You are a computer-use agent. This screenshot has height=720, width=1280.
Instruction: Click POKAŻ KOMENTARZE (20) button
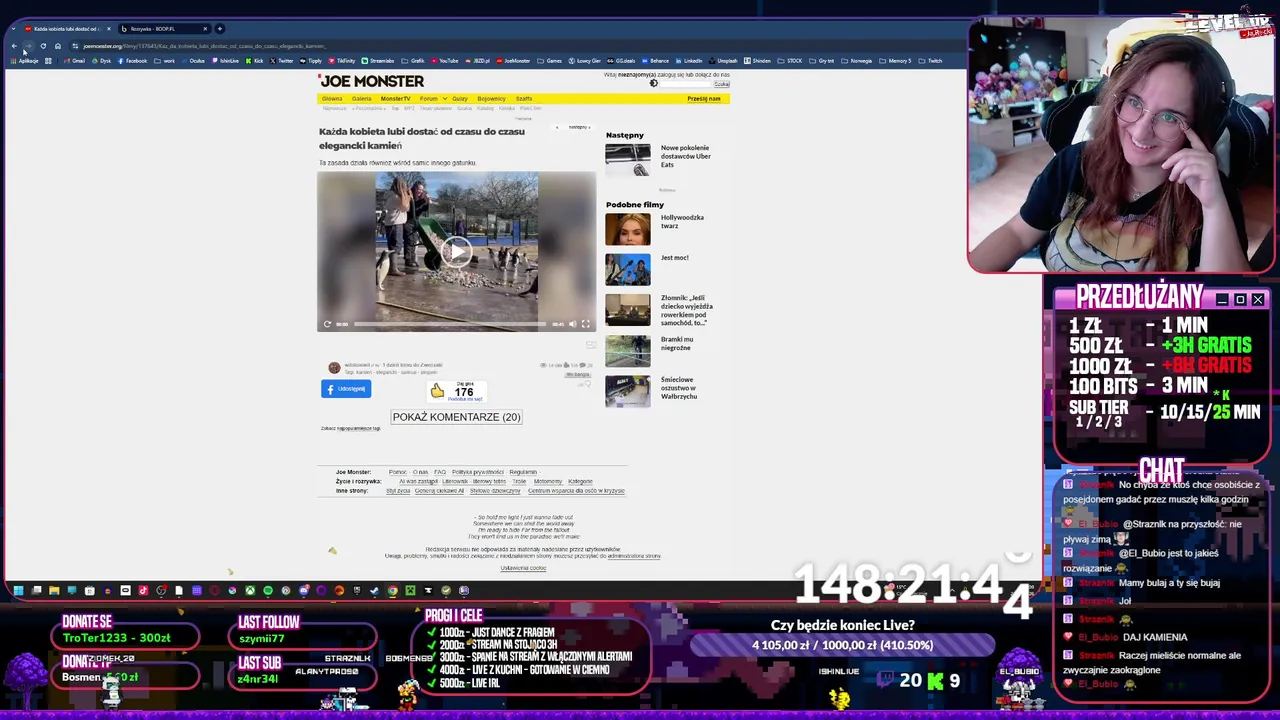456,417
